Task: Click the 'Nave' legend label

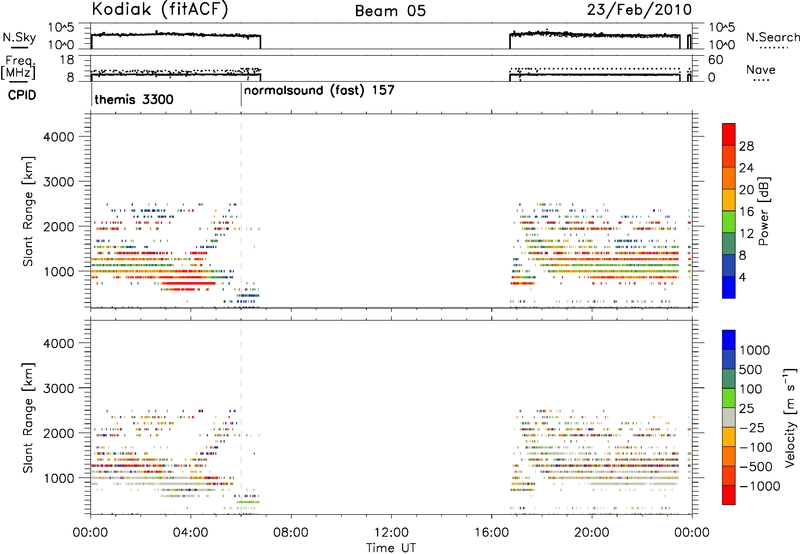Action: [x=761, y=69]
